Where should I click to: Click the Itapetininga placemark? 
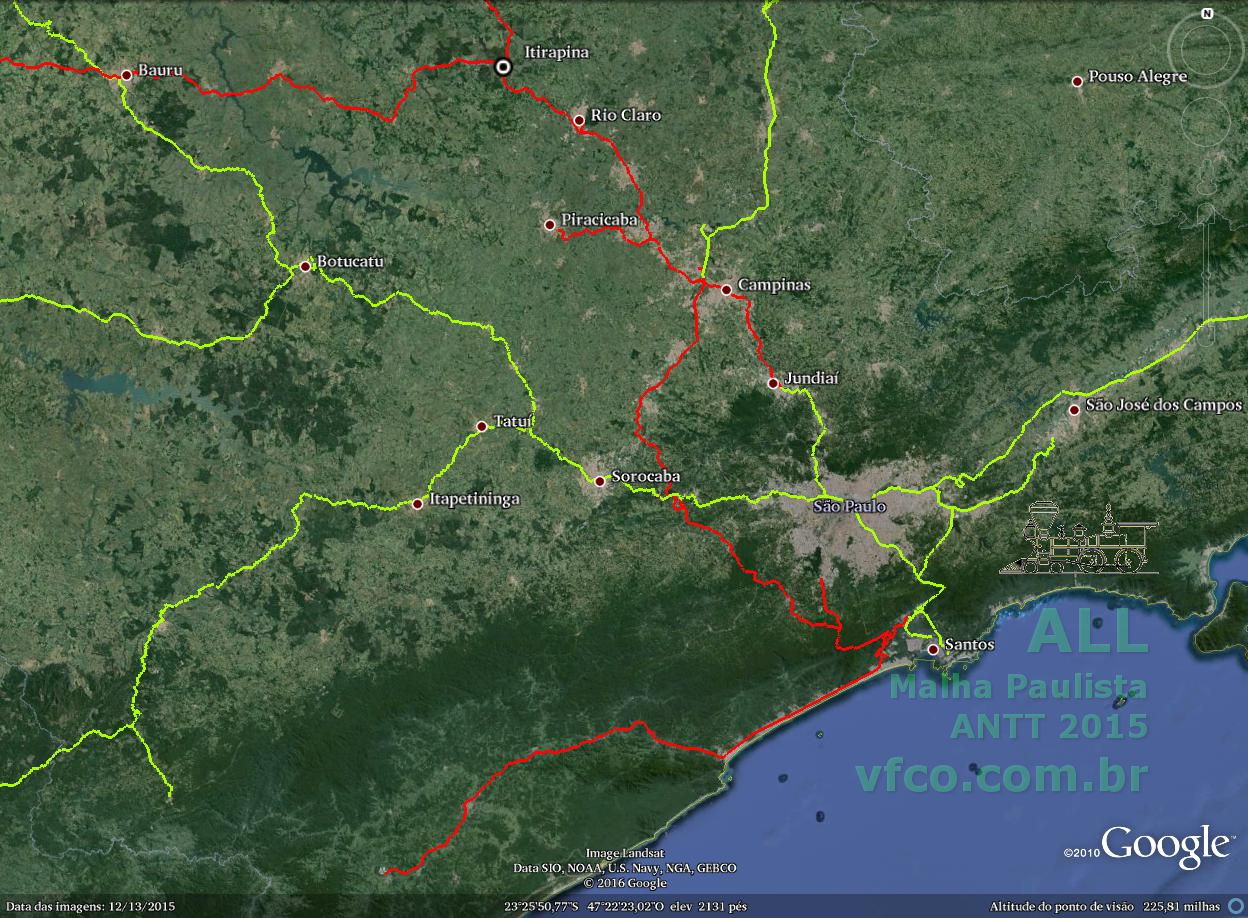418,504
